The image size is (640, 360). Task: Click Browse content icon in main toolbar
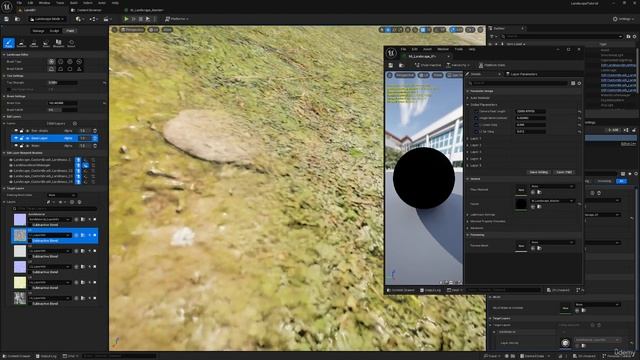click(17, 19)
